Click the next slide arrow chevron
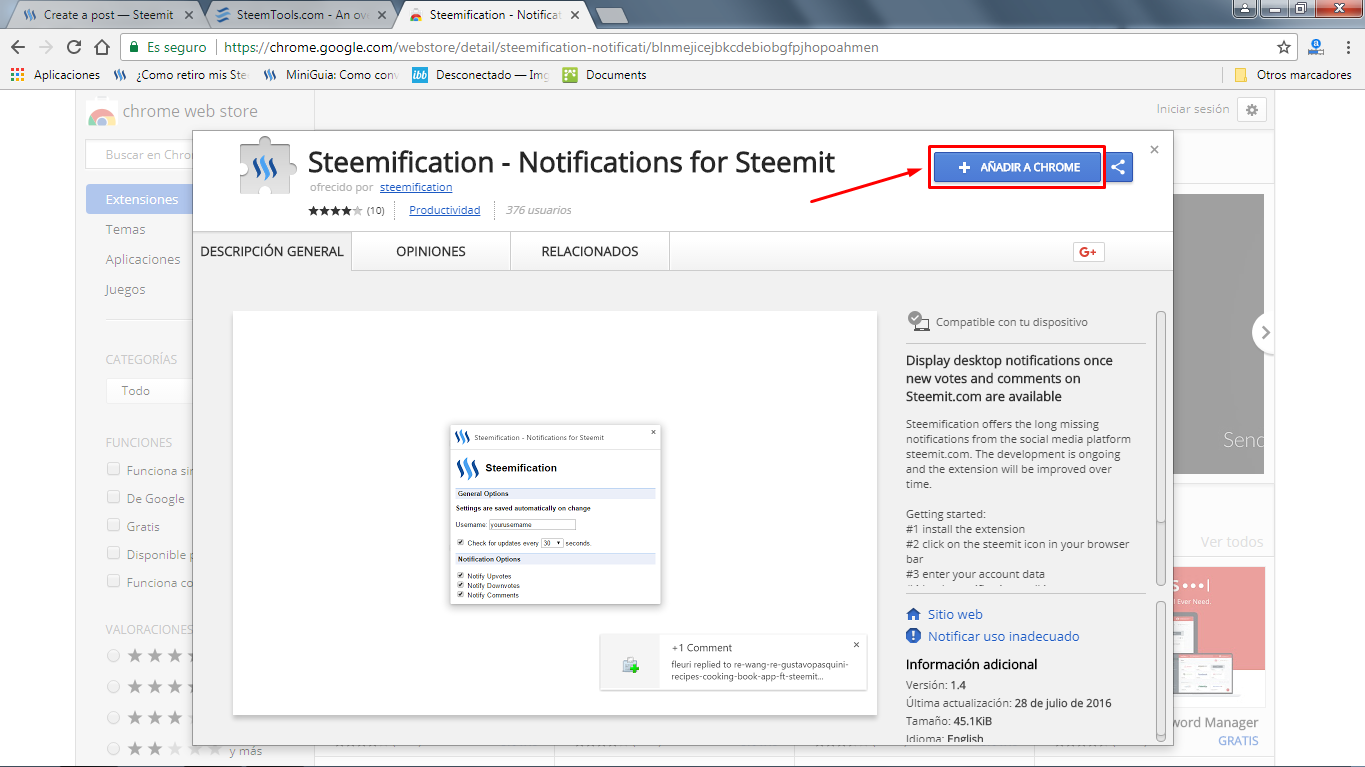This screenshot has width=1365, height=767. tap(1265, 333)
